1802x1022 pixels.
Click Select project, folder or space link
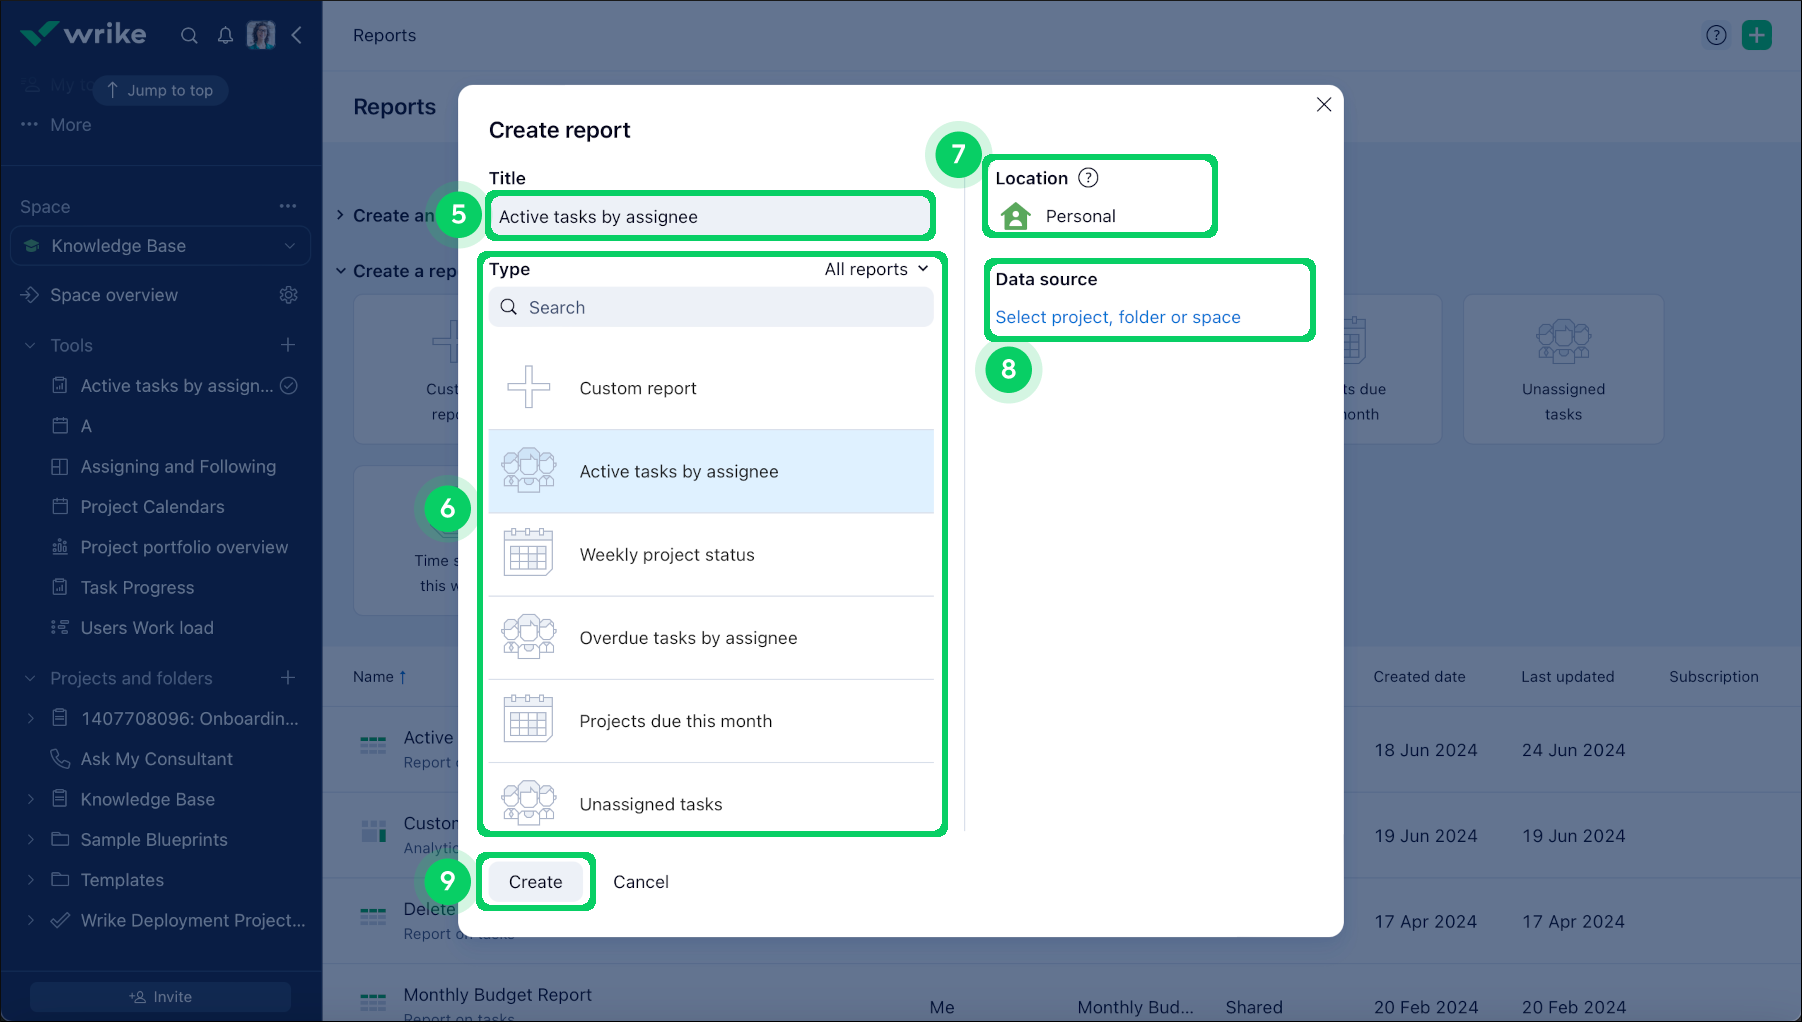[1117, 317]
